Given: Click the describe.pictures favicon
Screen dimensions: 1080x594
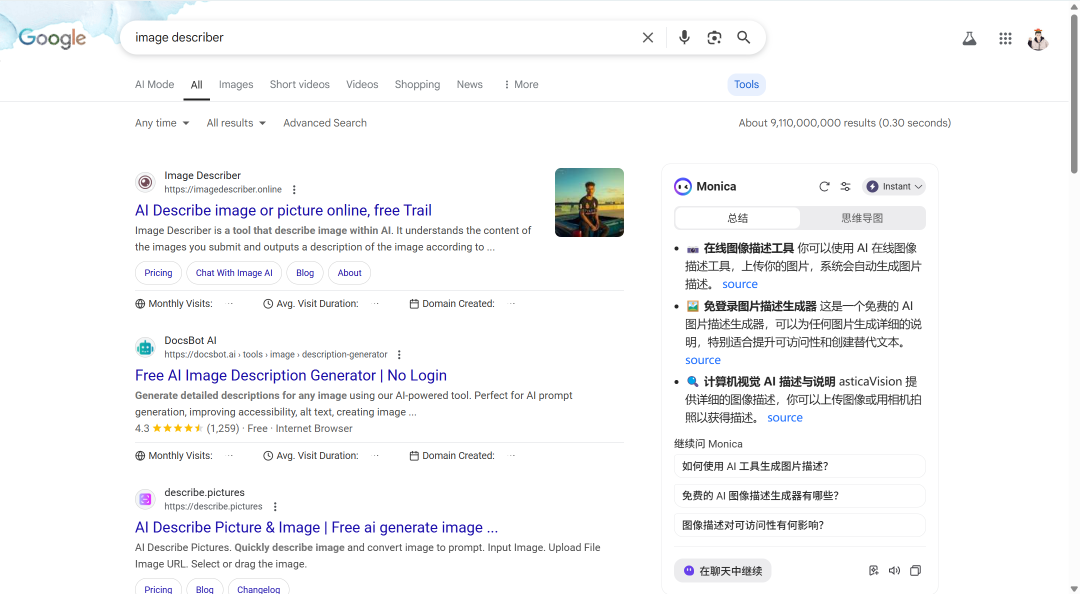Looking at the screenshot, I should pos(145,499).
